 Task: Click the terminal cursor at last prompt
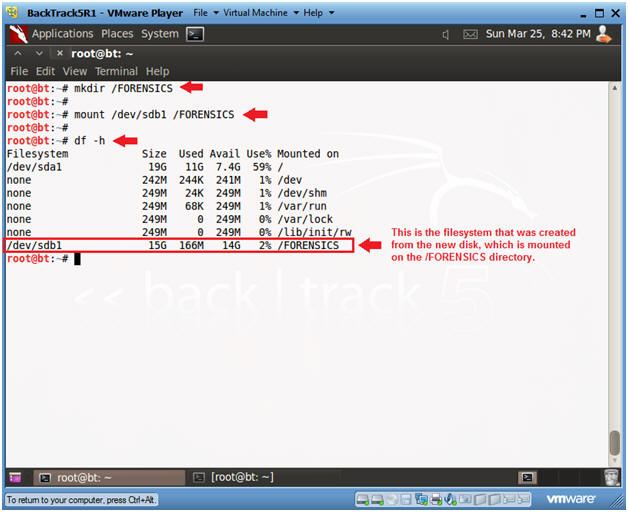pos(77,259)
